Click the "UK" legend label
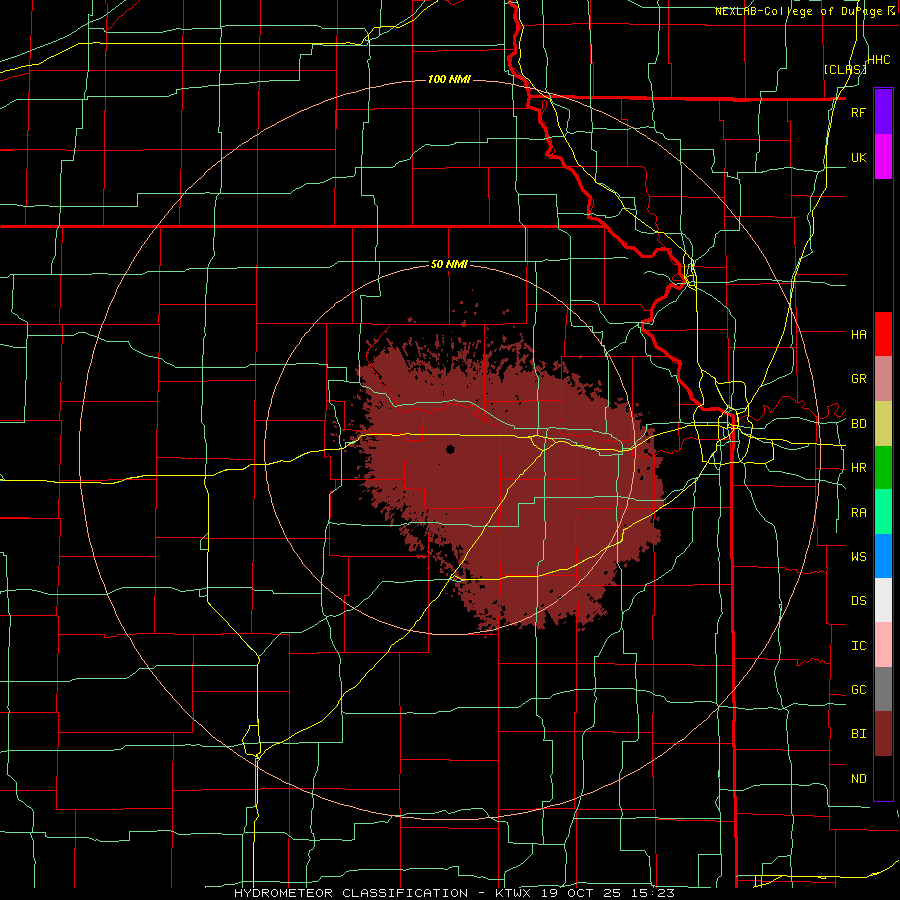The height and width of the screenshot is (900, 900). tap(858, 157)
